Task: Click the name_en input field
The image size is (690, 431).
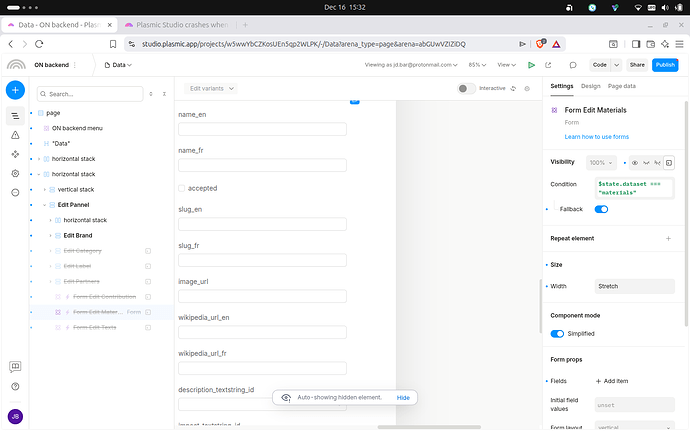Action: click(x=262, y=129)
